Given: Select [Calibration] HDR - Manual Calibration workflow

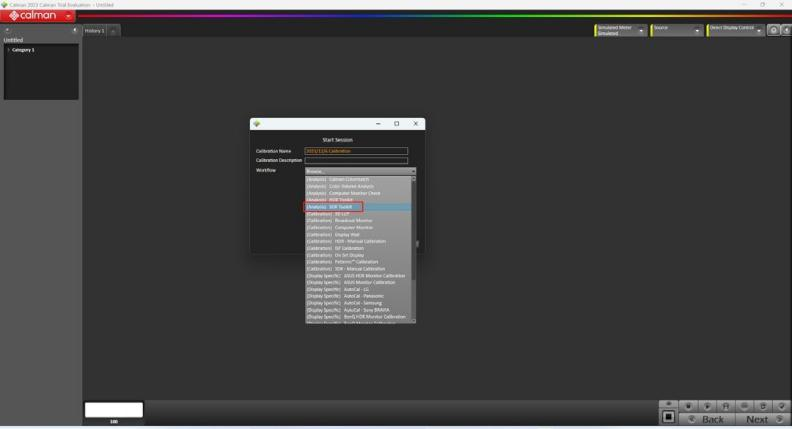Looking at the screenshot, I should (x=358, y=242).
